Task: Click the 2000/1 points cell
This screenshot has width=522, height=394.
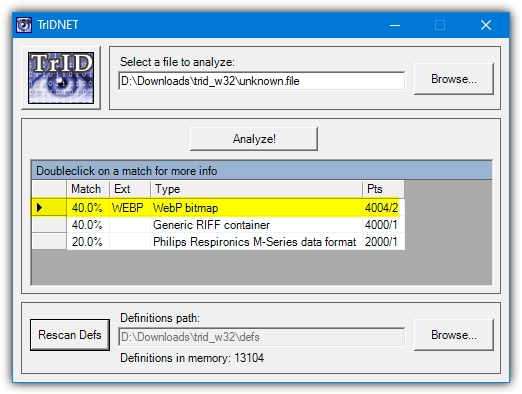Action: click(383, 242)
